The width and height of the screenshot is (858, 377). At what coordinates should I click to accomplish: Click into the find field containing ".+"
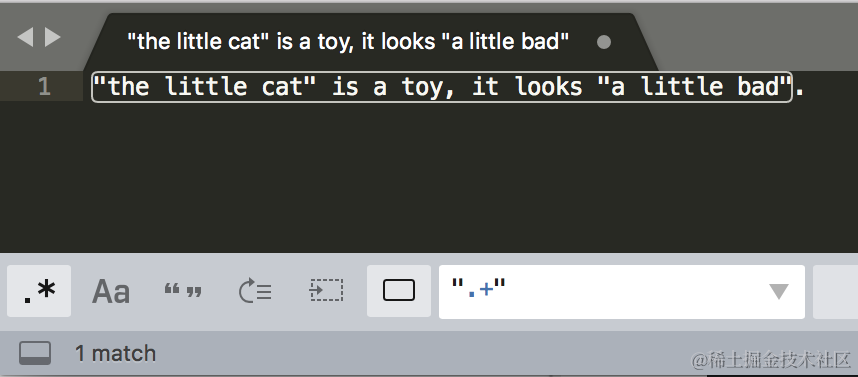click(x=622, y=292)
